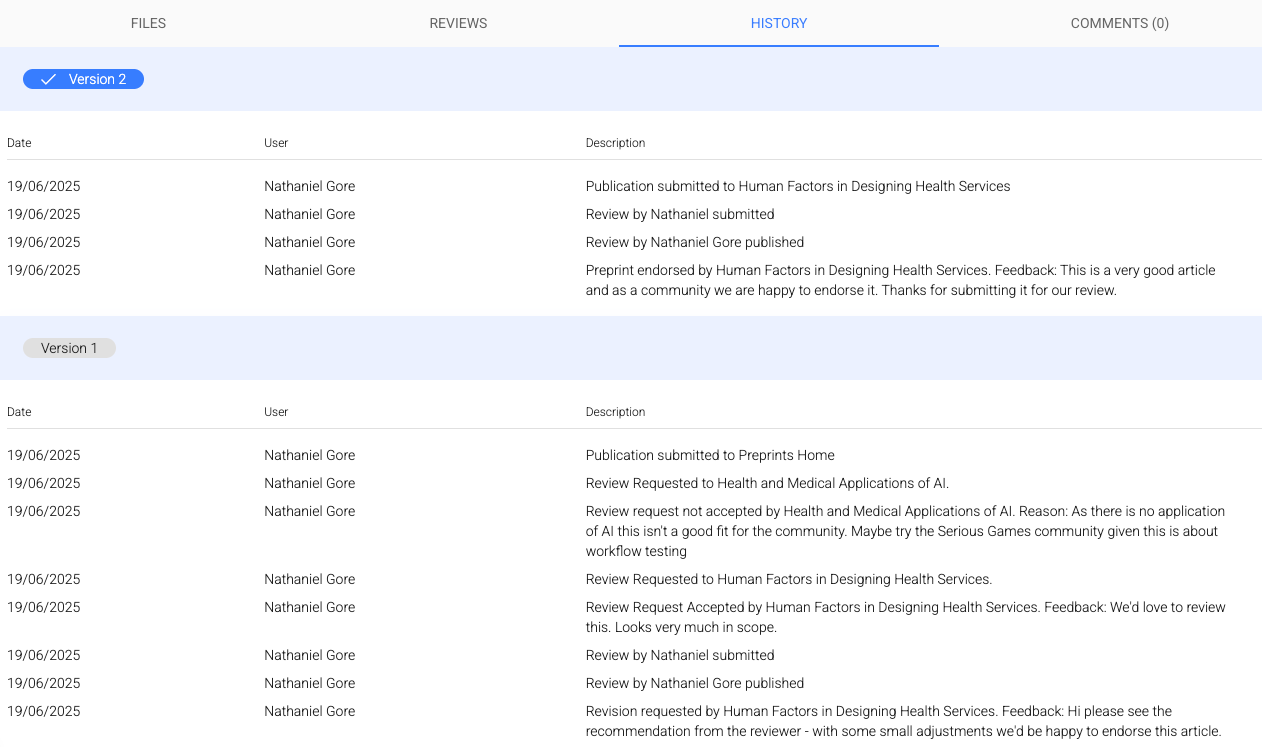Select the Version 2 chip label
This screenshot has height=747, width=1262.
97,79
